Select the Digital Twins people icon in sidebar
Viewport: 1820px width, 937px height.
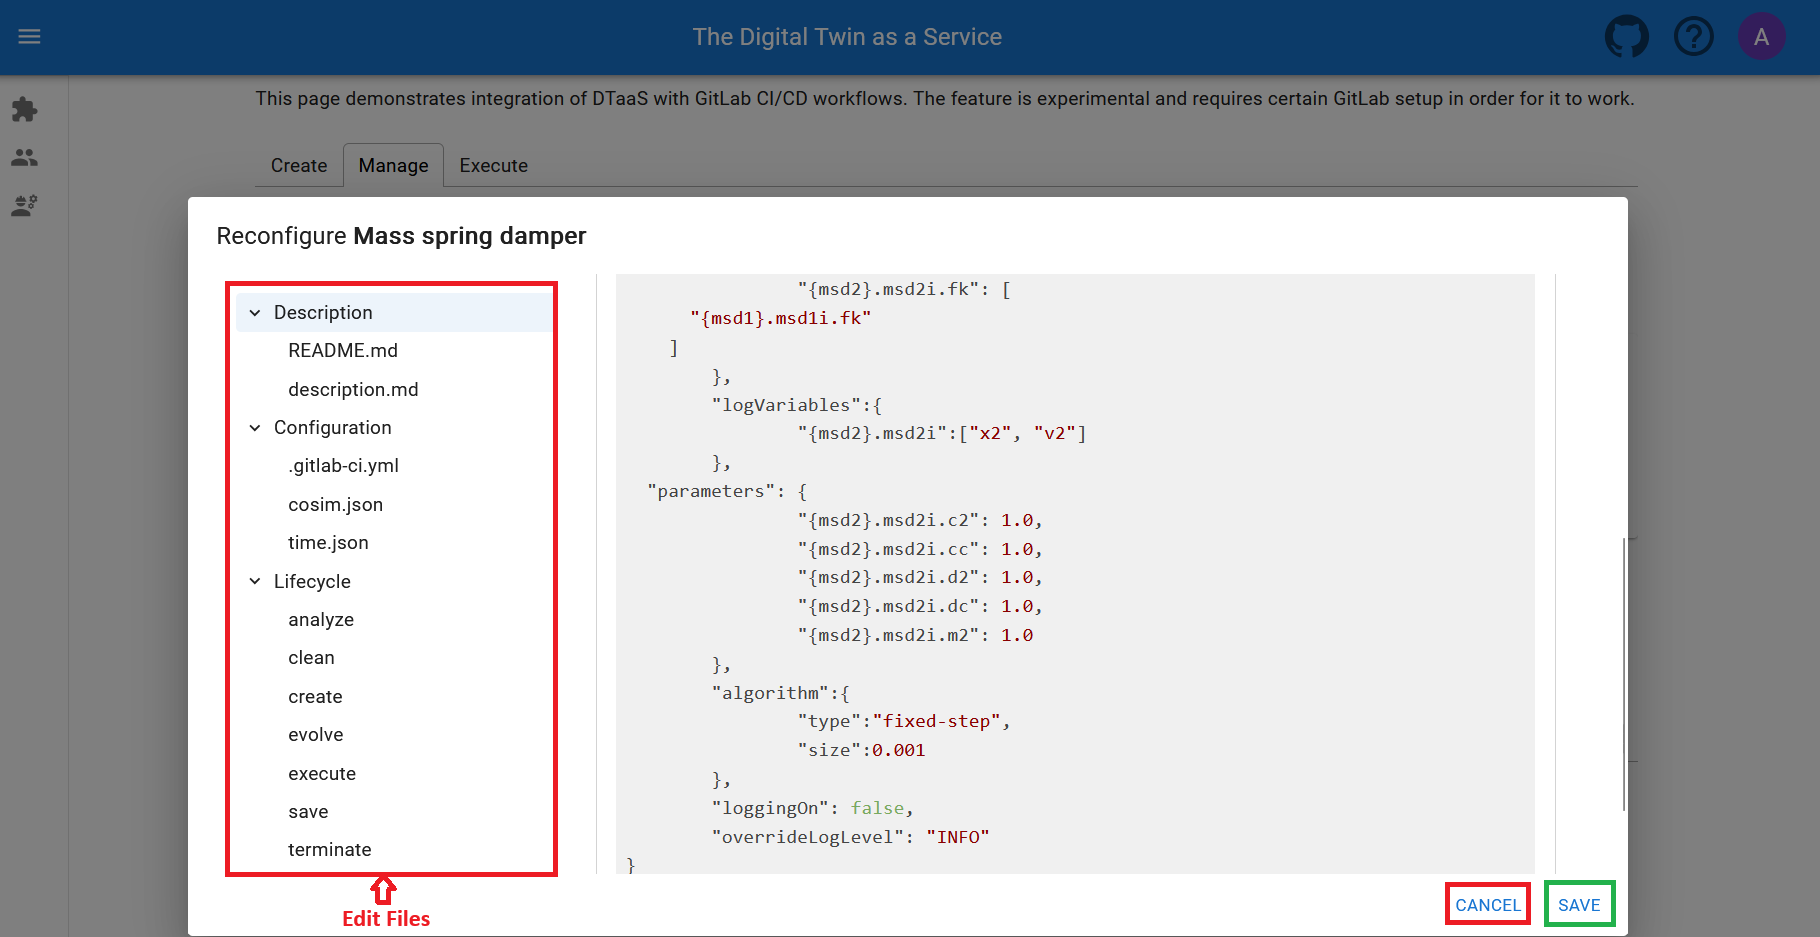(24, 157)
